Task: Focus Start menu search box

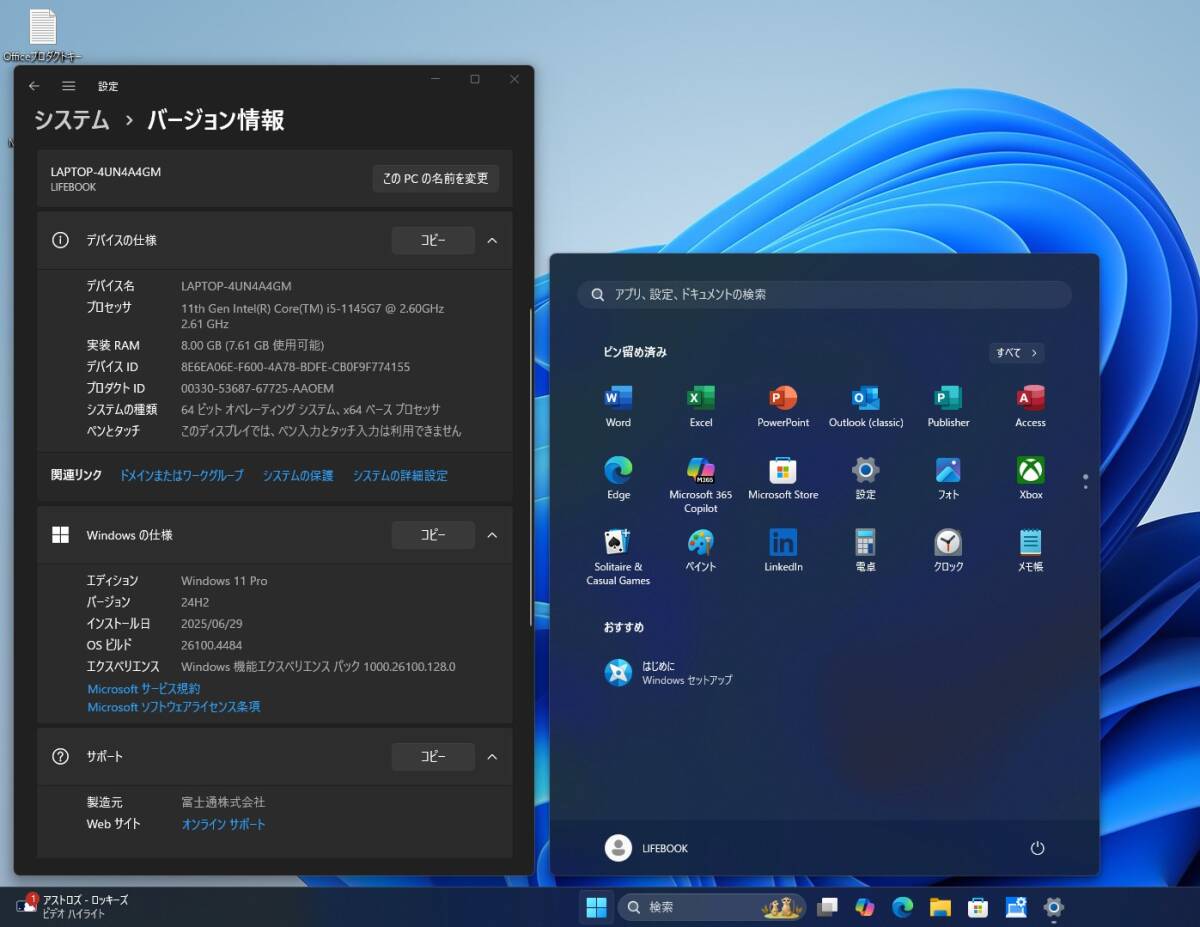Action: 824,294
